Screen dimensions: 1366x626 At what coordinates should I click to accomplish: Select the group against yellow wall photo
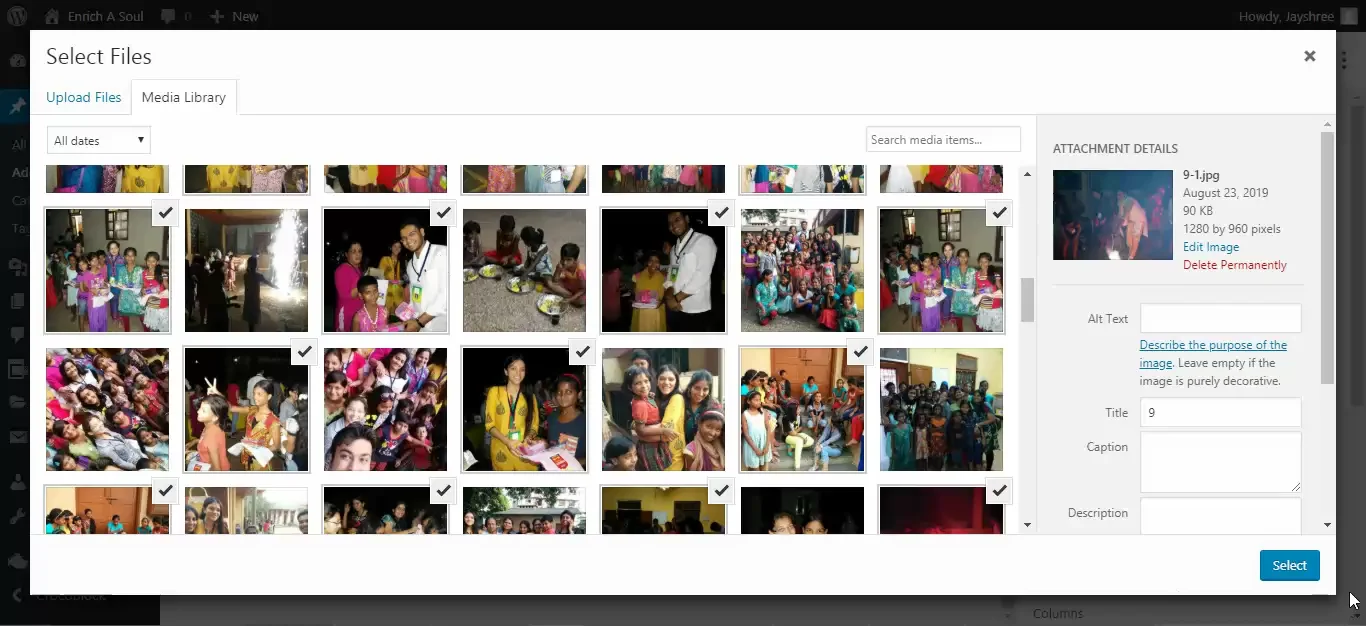(x=941, y=409)
